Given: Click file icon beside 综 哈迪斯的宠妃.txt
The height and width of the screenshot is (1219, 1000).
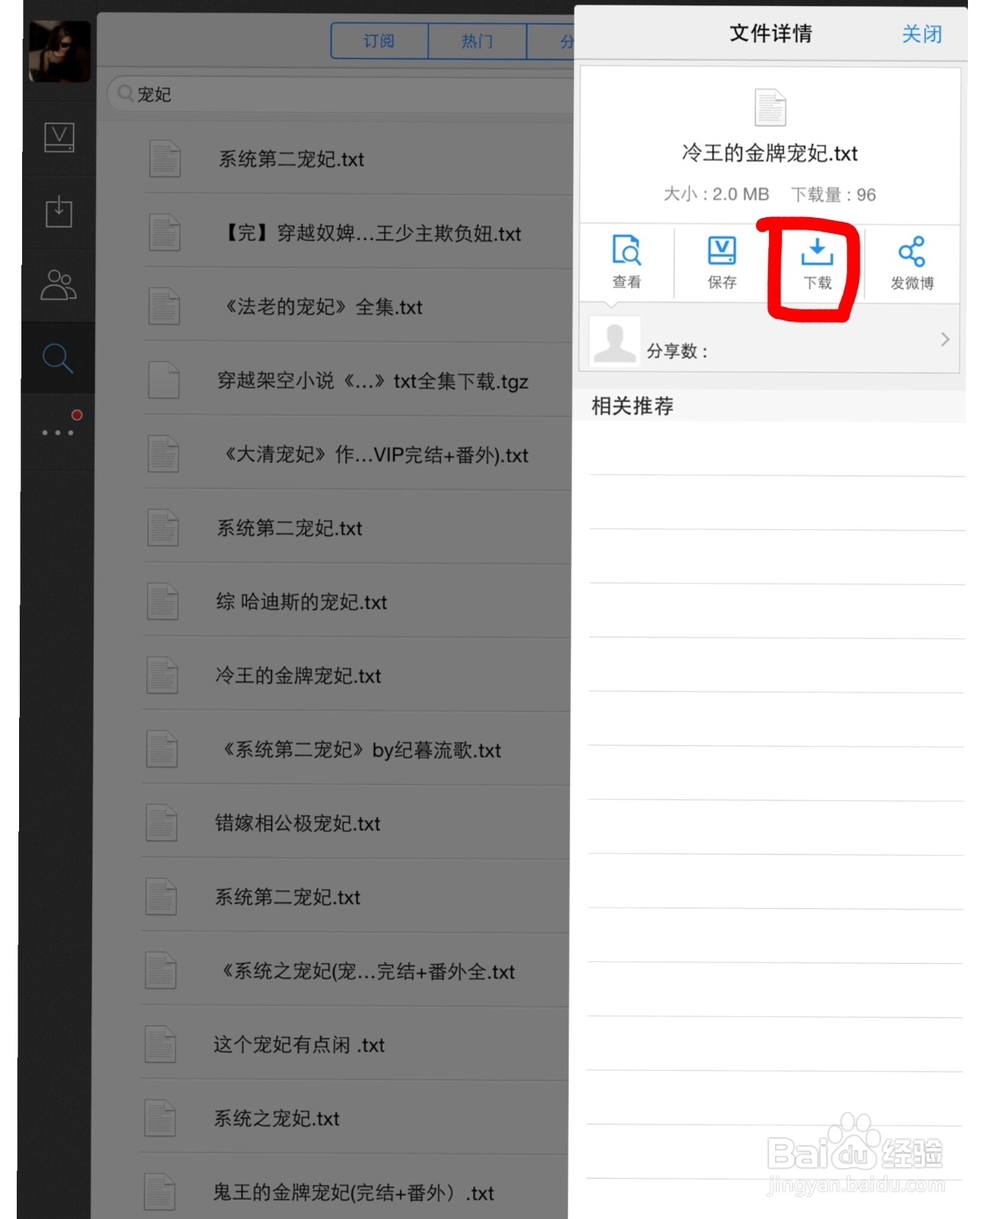Looking at the screenshot, I should 163,601.
